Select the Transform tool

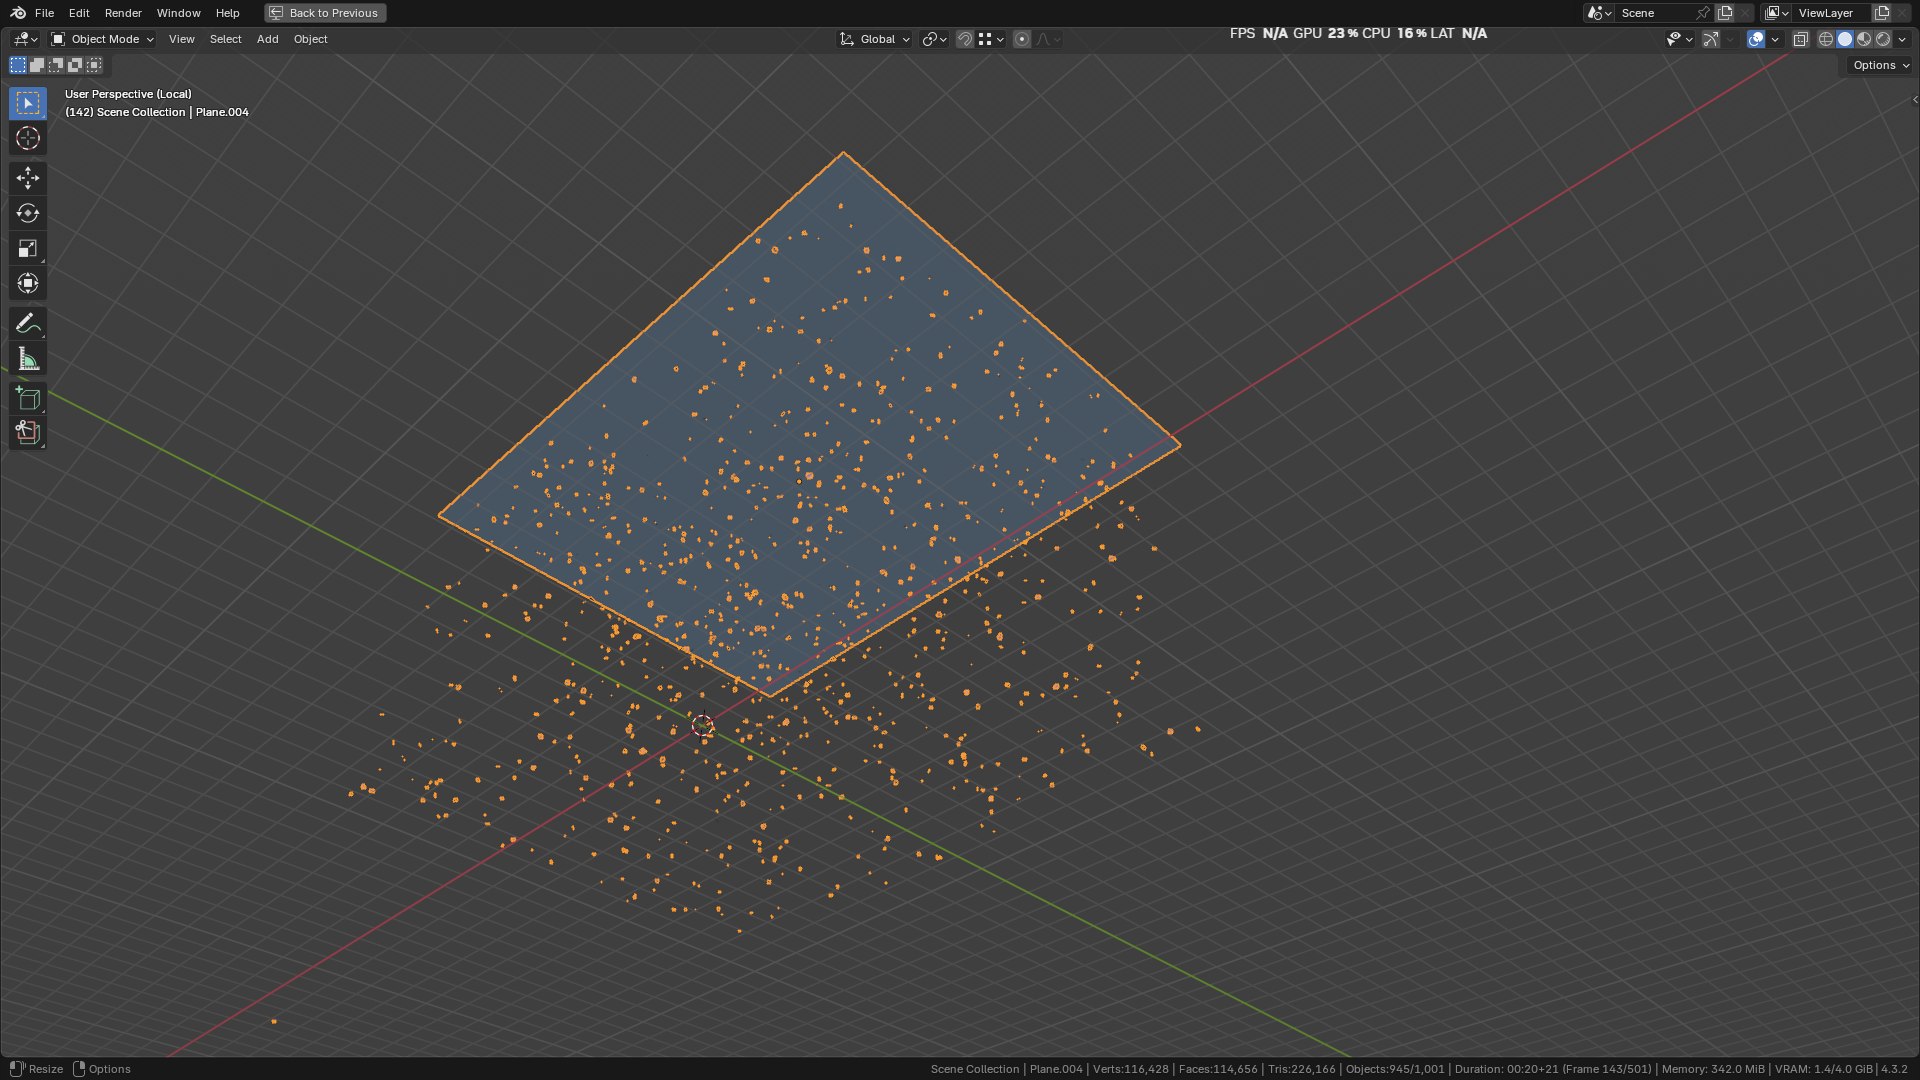pos(28,283)
